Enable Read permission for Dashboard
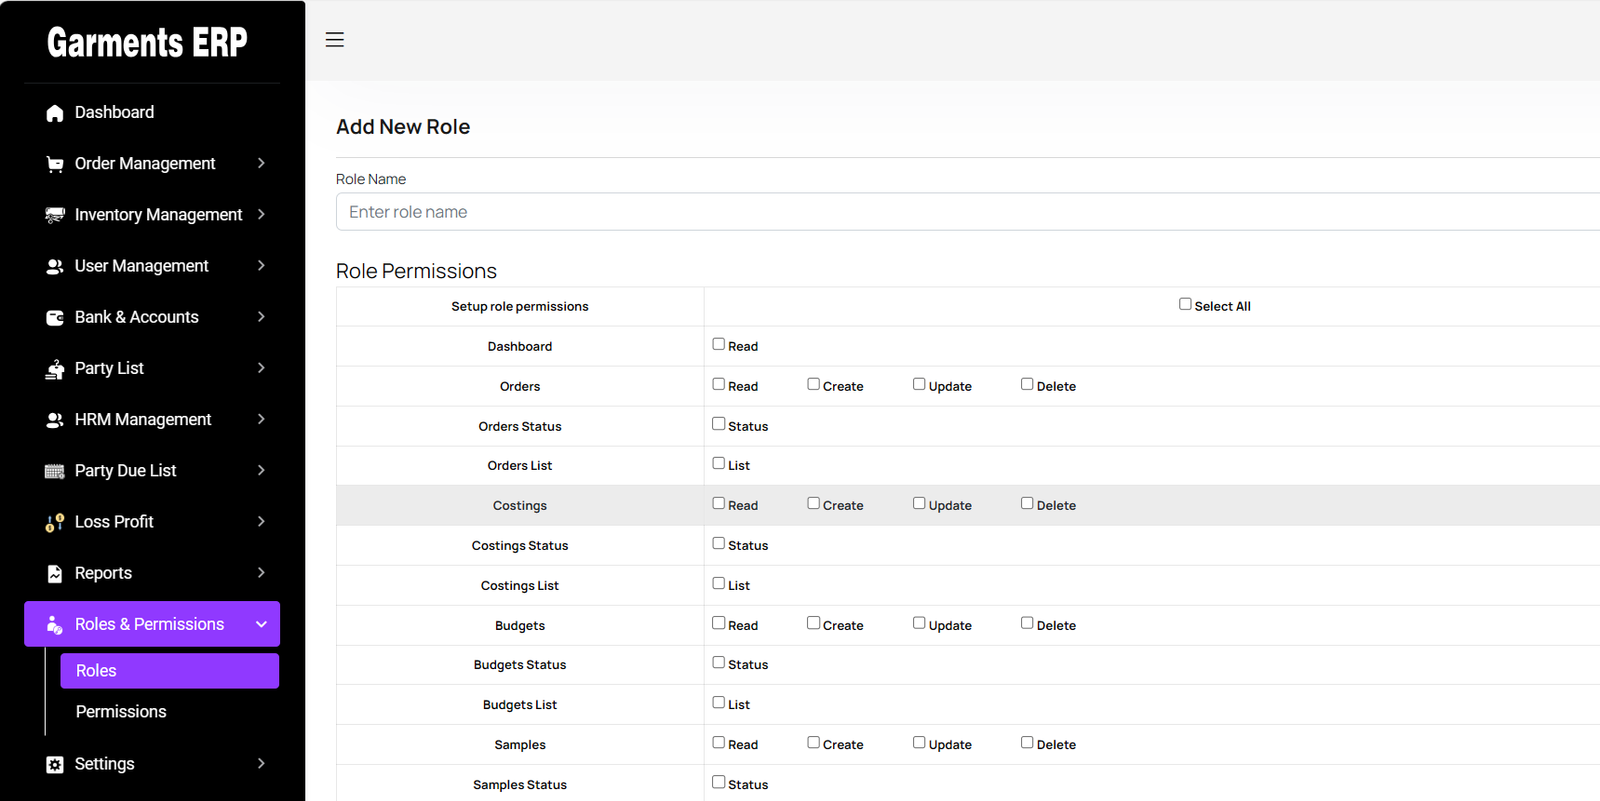 coord(718,344)
